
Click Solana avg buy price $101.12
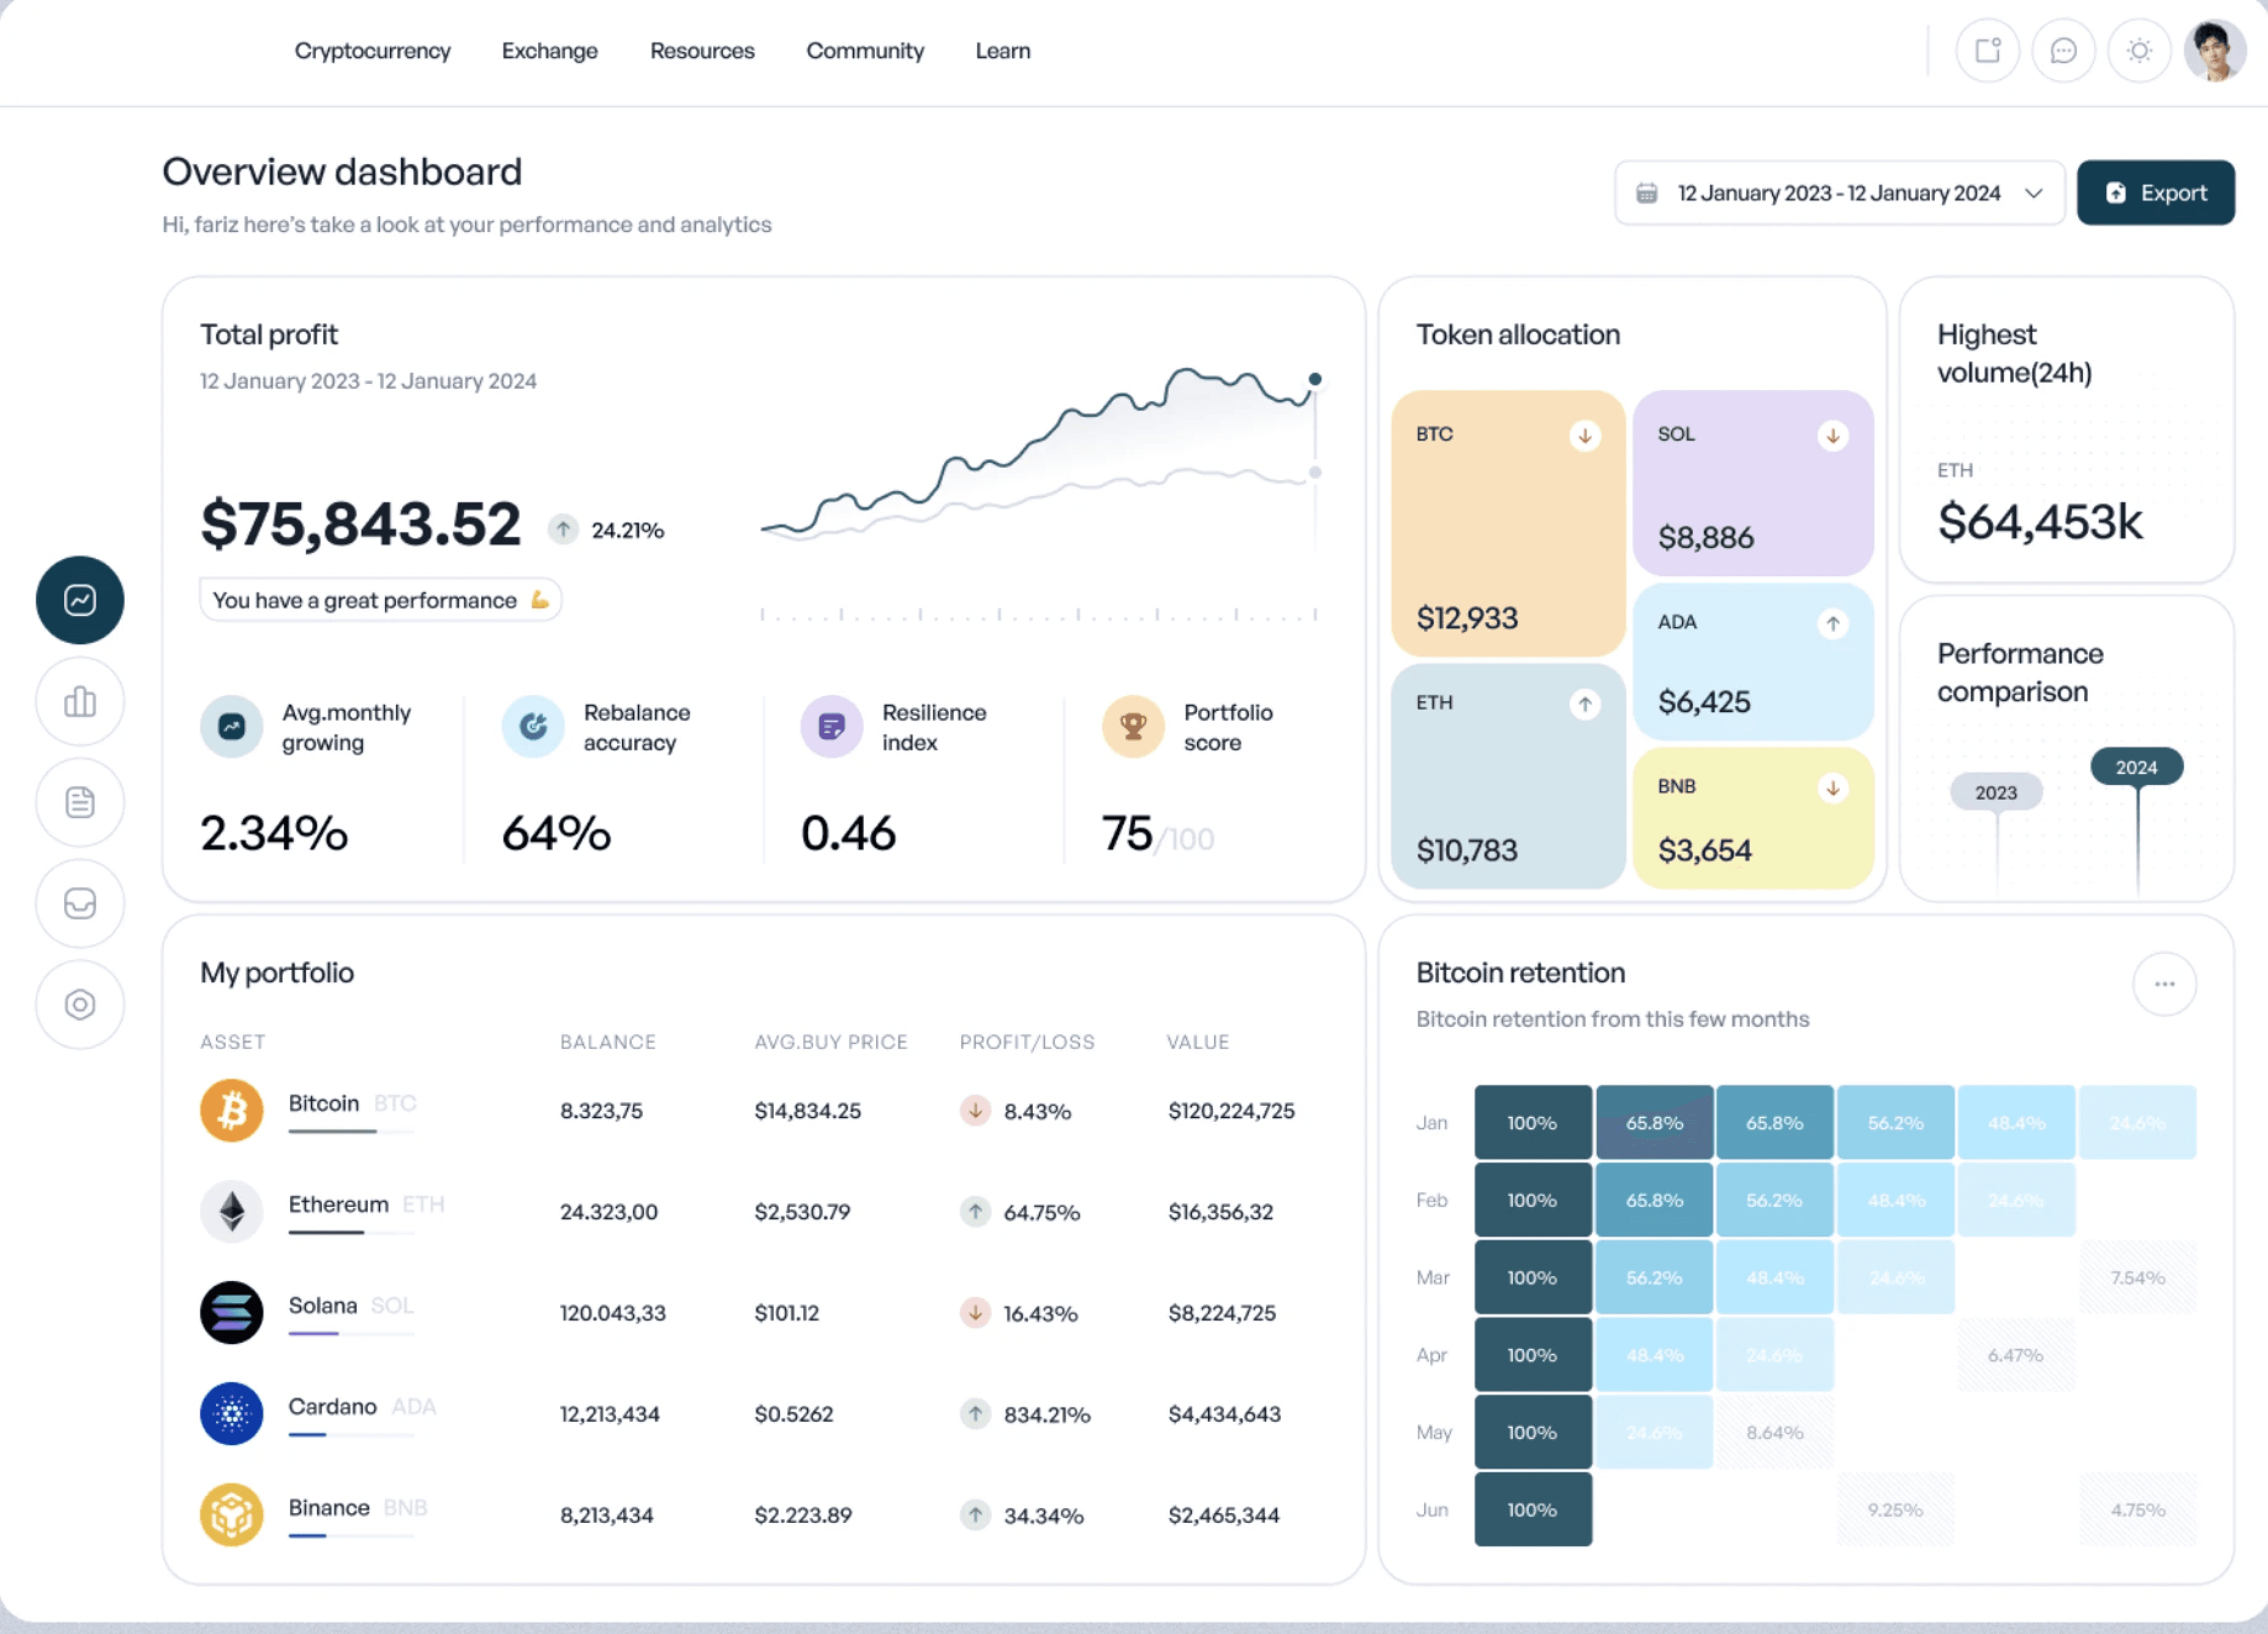click(x=787, y=1313)
